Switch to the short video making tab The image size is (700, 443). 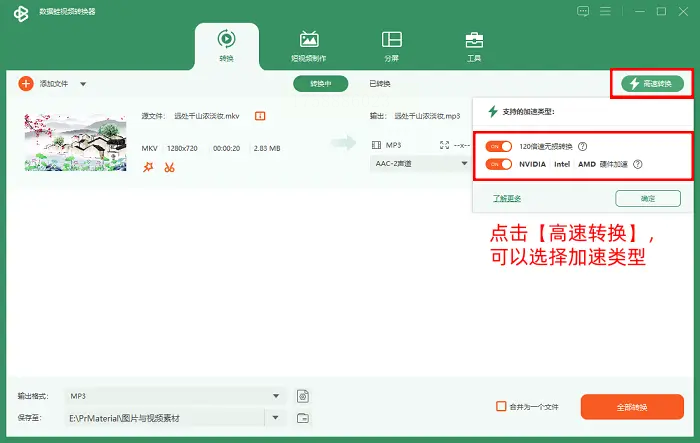tap(308, 46)
